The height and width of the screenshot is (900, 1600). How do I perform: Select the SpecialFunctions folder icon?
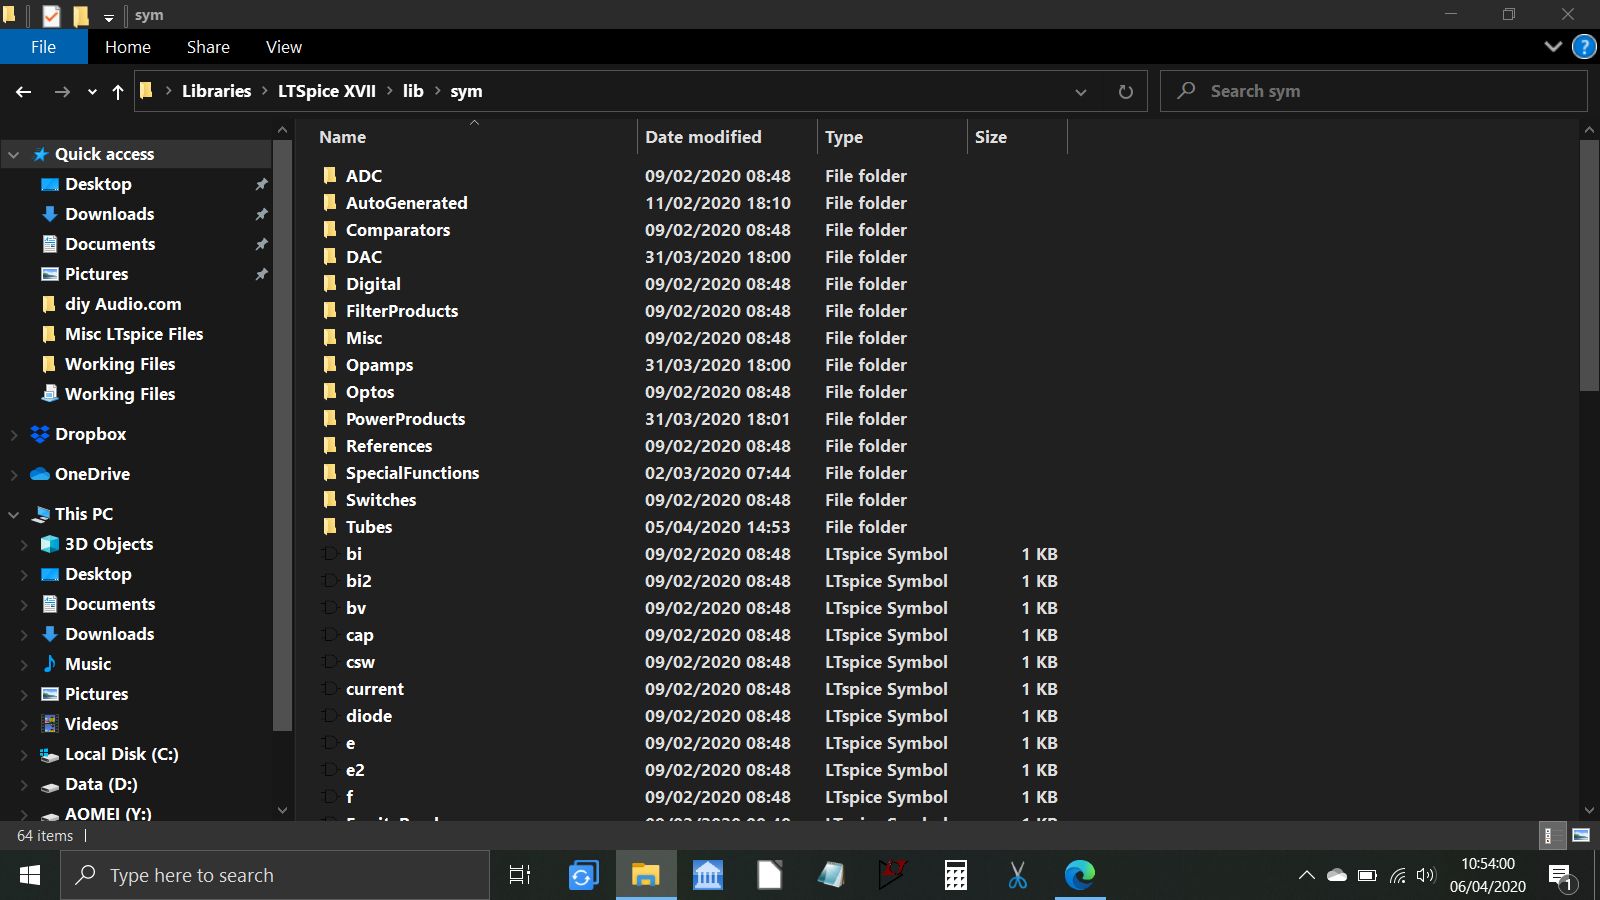[x=330, y=472]
